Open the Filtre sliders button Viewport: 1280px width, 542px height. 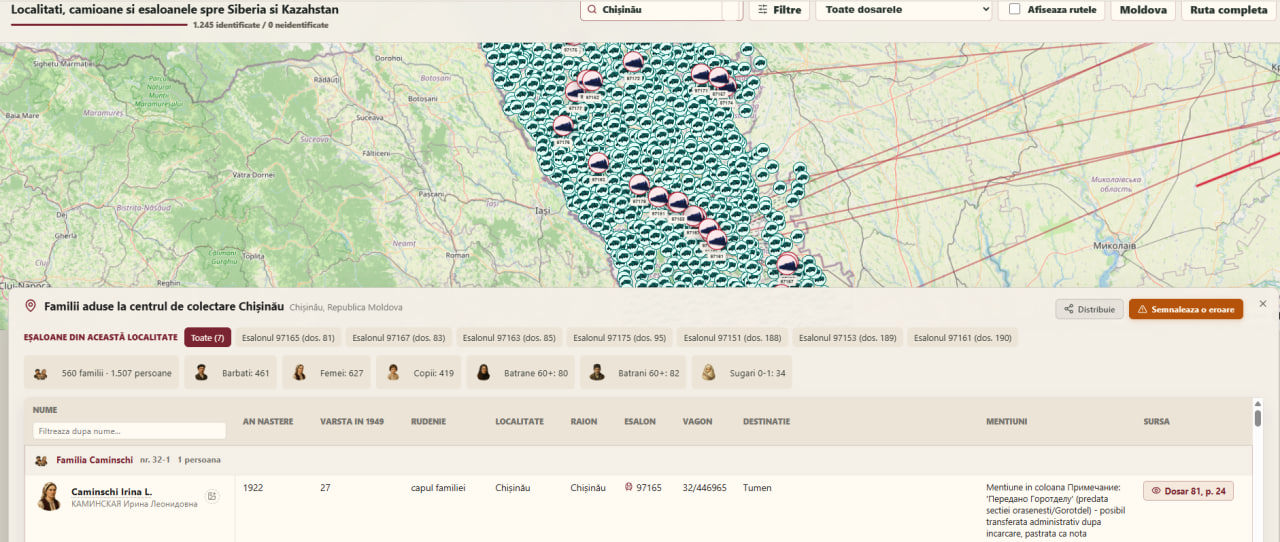[779, 10]
